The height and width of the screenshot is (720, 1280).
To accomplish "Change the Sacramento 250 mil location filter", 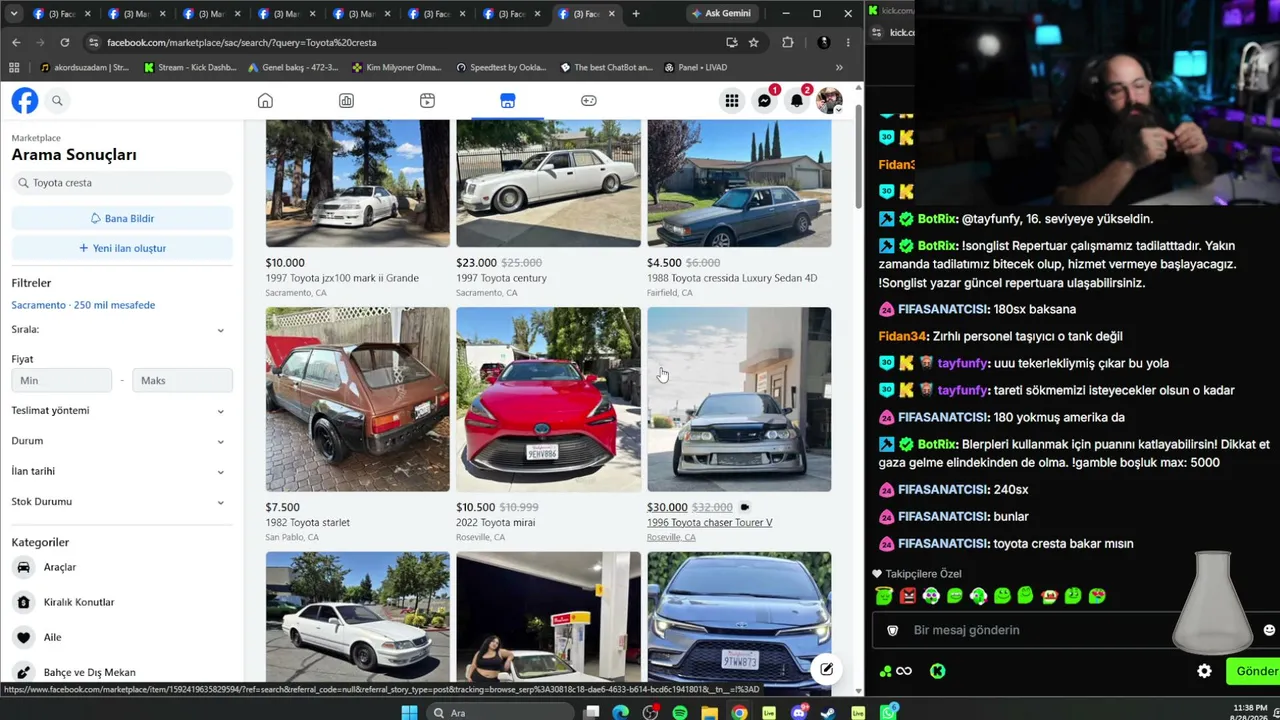I will 83,305.
